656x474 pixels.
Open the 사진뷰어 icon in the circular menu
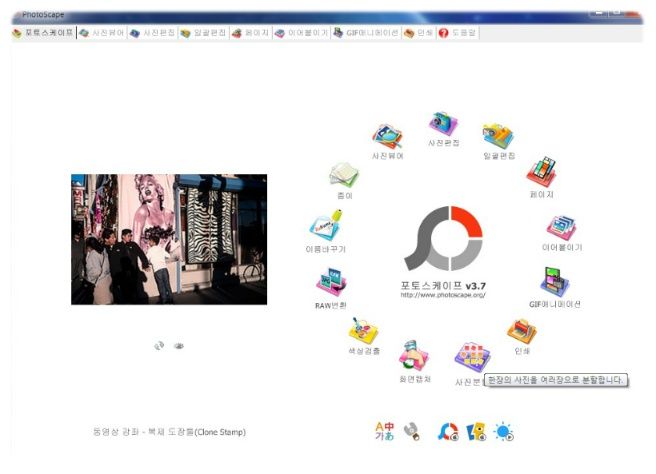[x=387, y=137]
